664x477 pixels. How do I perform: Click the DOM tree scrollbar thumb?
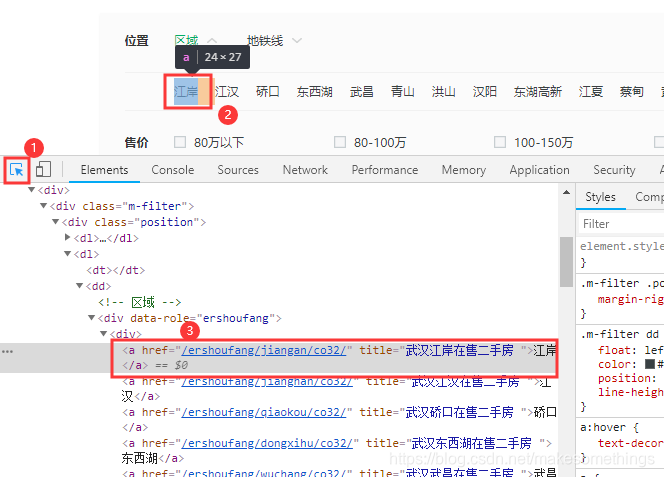click(x=566, y=262)
